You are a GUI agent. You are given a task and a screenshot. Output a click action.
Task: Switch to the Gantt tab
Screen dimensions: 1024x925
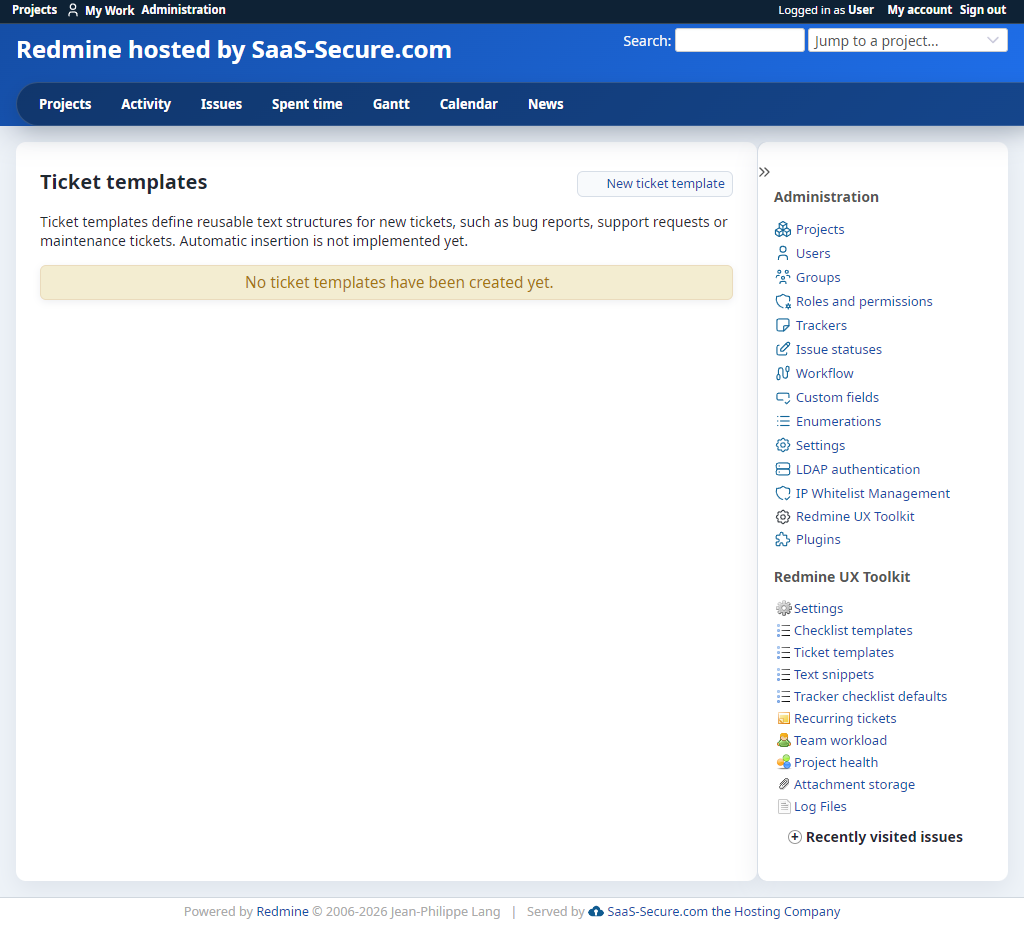pyautogui.click(x=391, y=104)
